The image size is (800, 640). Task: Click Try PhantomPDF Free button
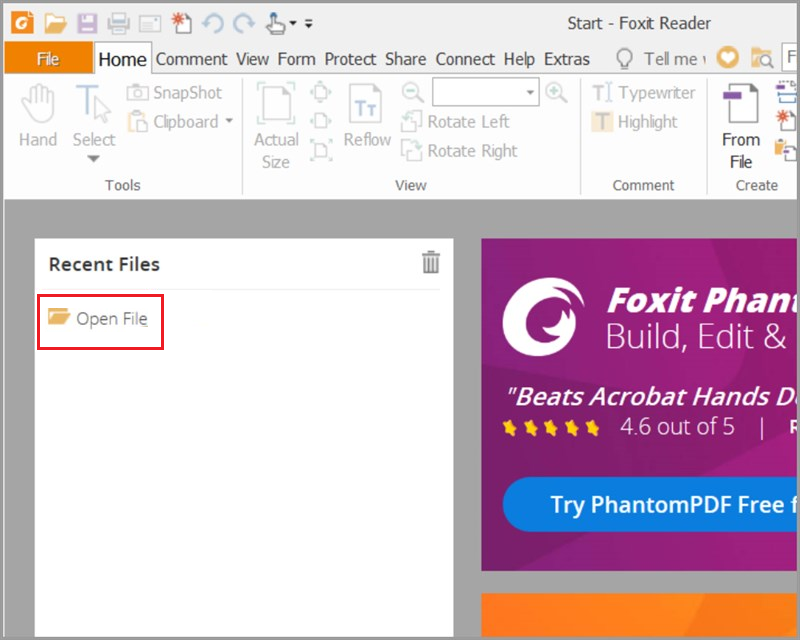click(x=650, y=505)
